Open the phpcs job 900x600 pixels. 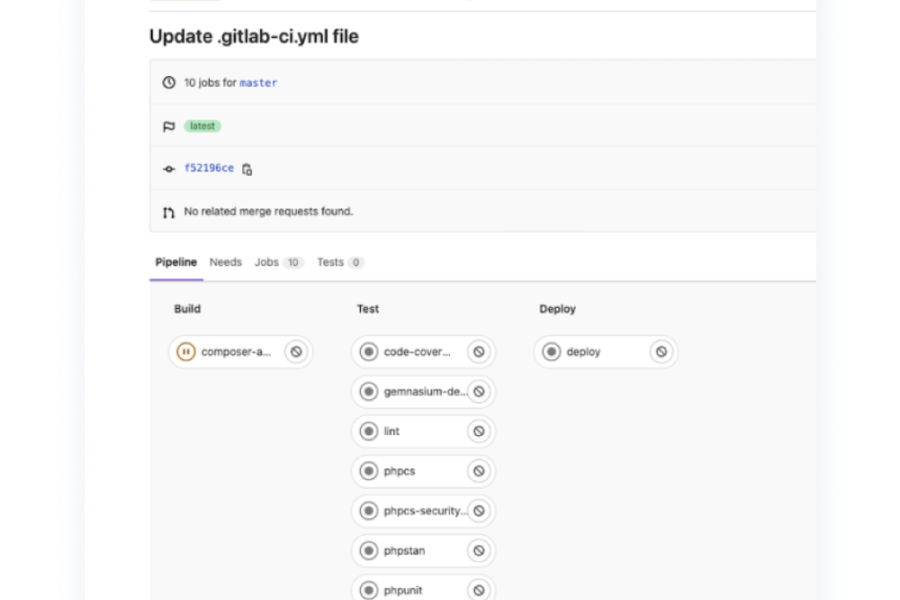pos(399,471)
